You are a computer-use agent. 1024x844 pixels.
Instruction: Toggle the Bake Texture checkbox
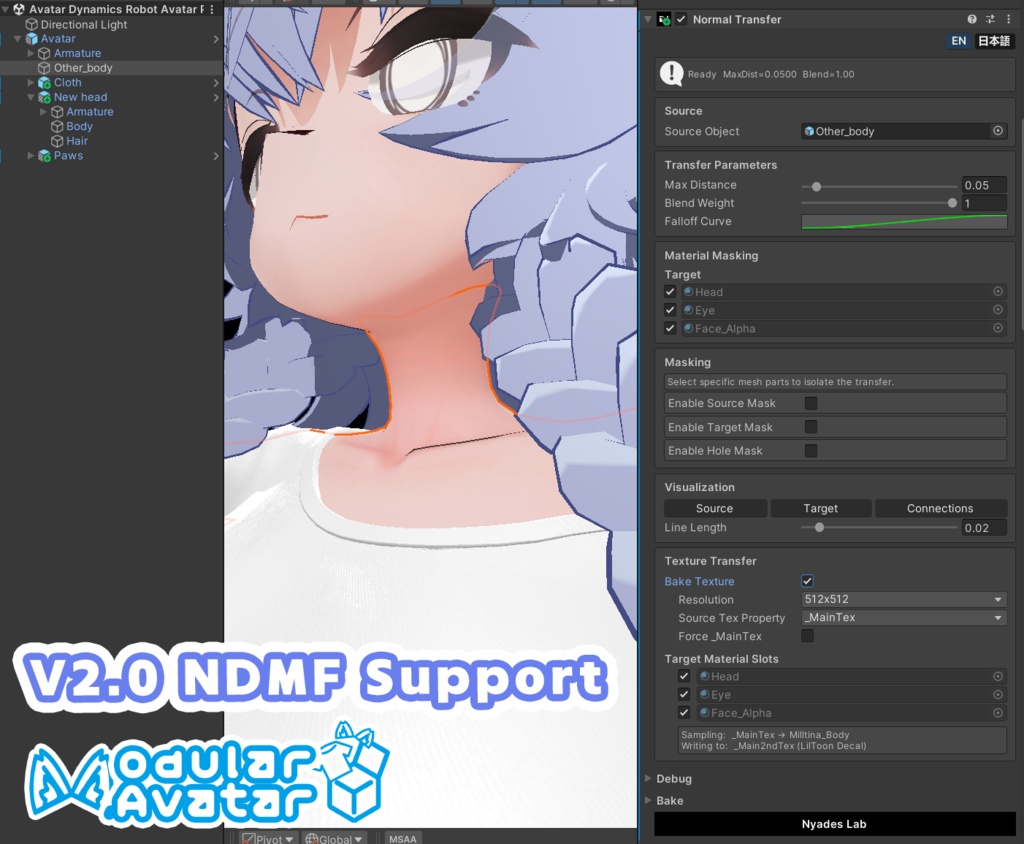tap(808, 581)
